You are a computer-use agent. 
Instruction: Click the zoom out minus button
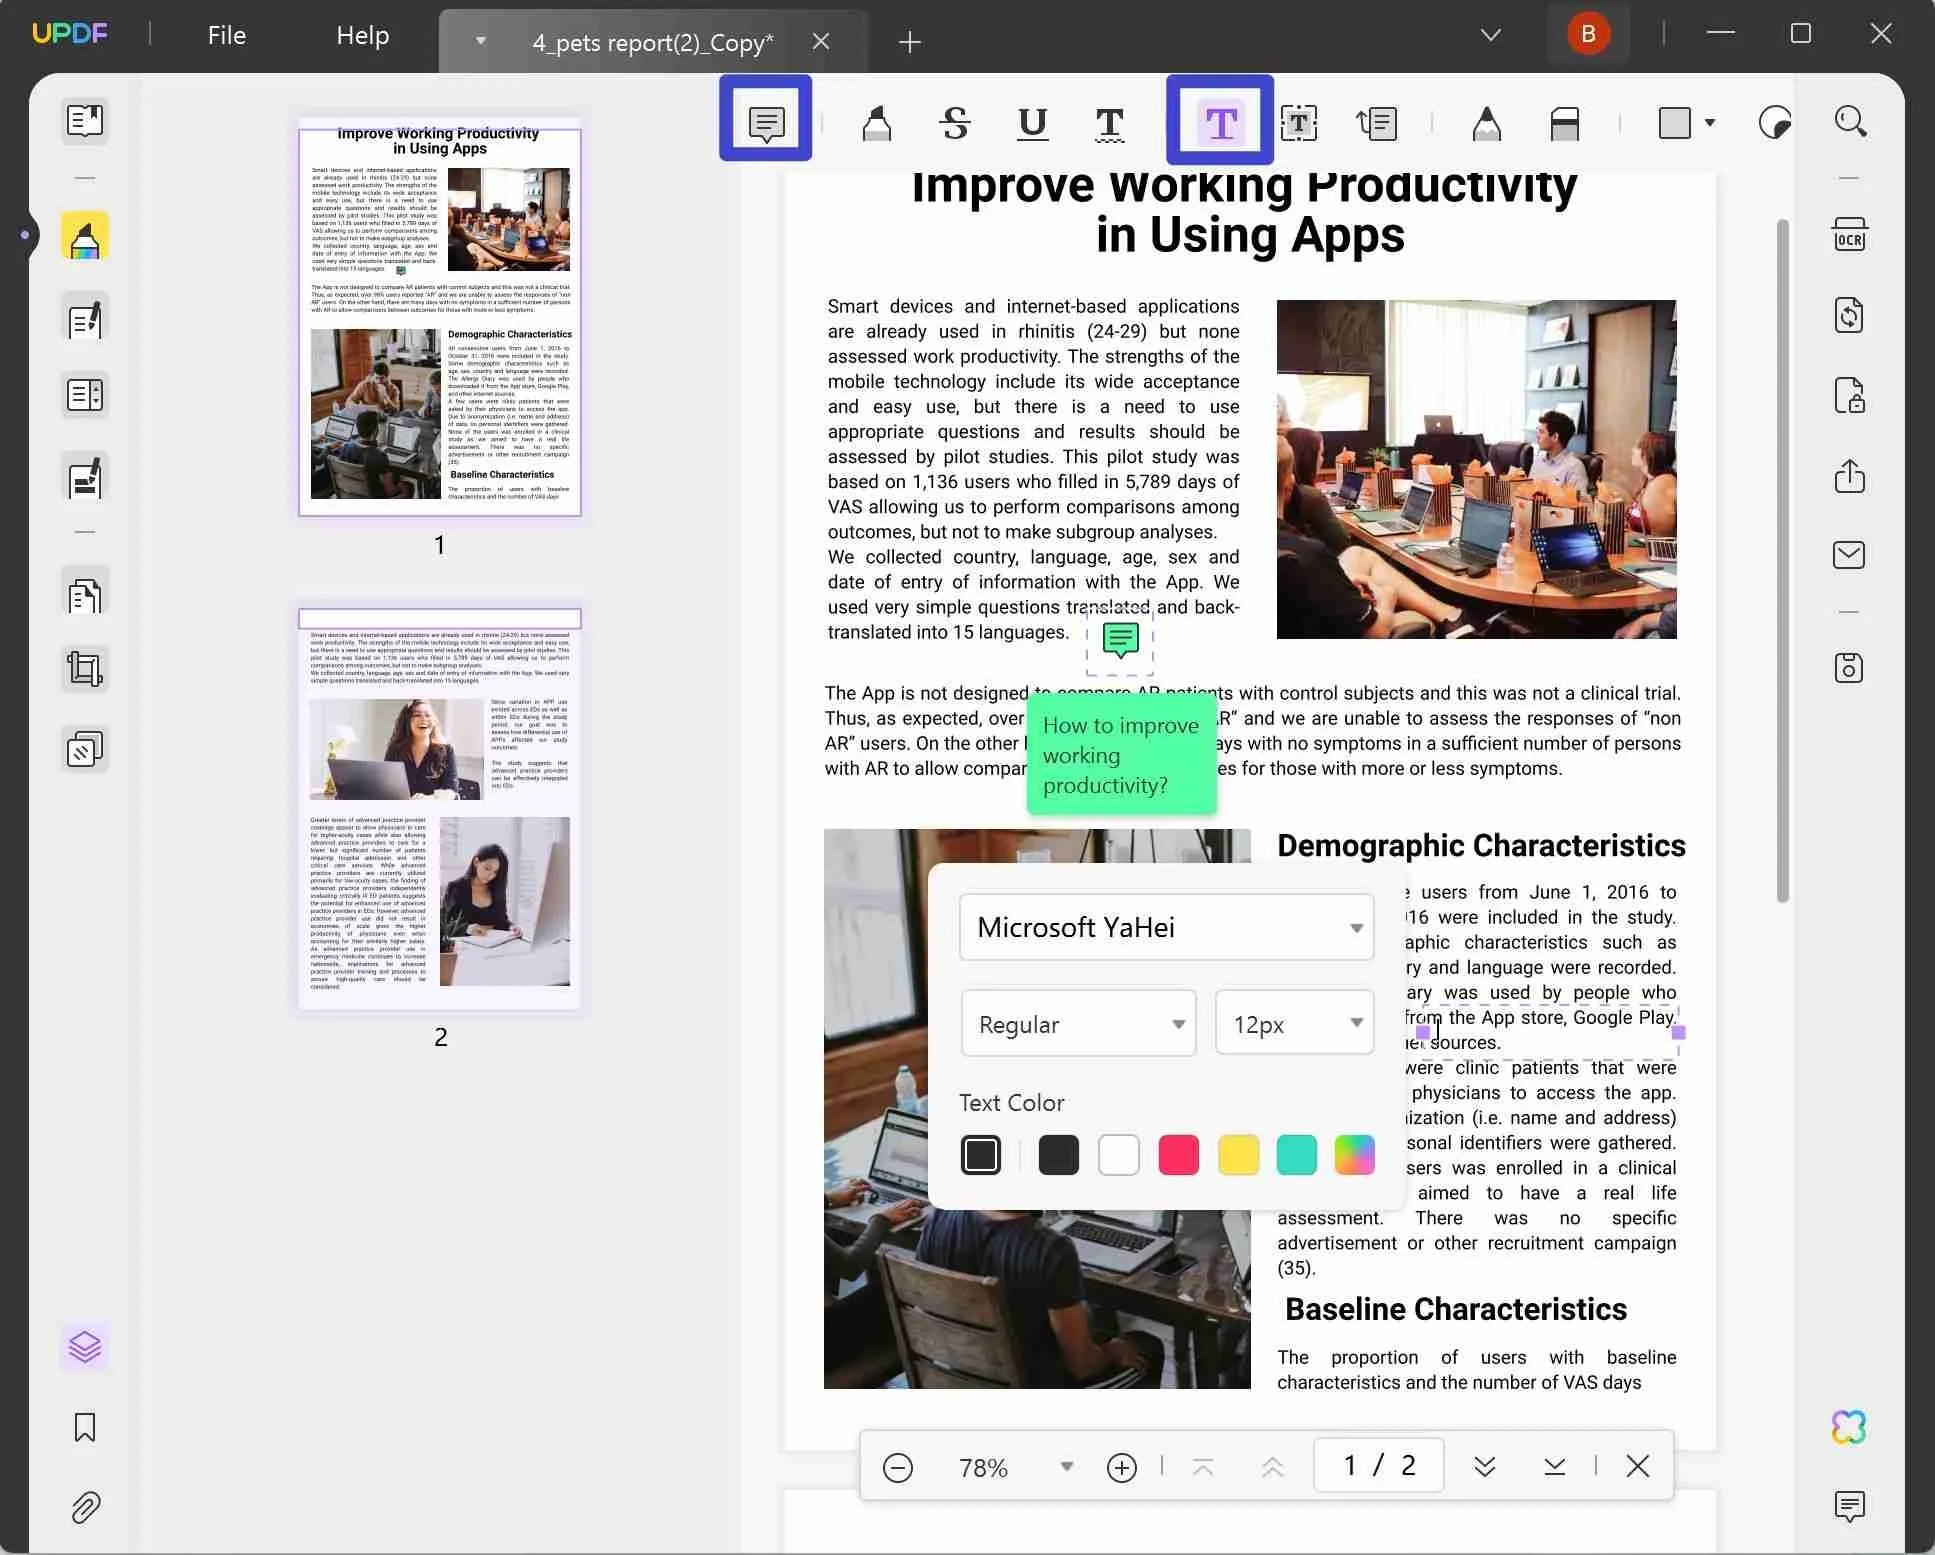[x=898, y=1466]
